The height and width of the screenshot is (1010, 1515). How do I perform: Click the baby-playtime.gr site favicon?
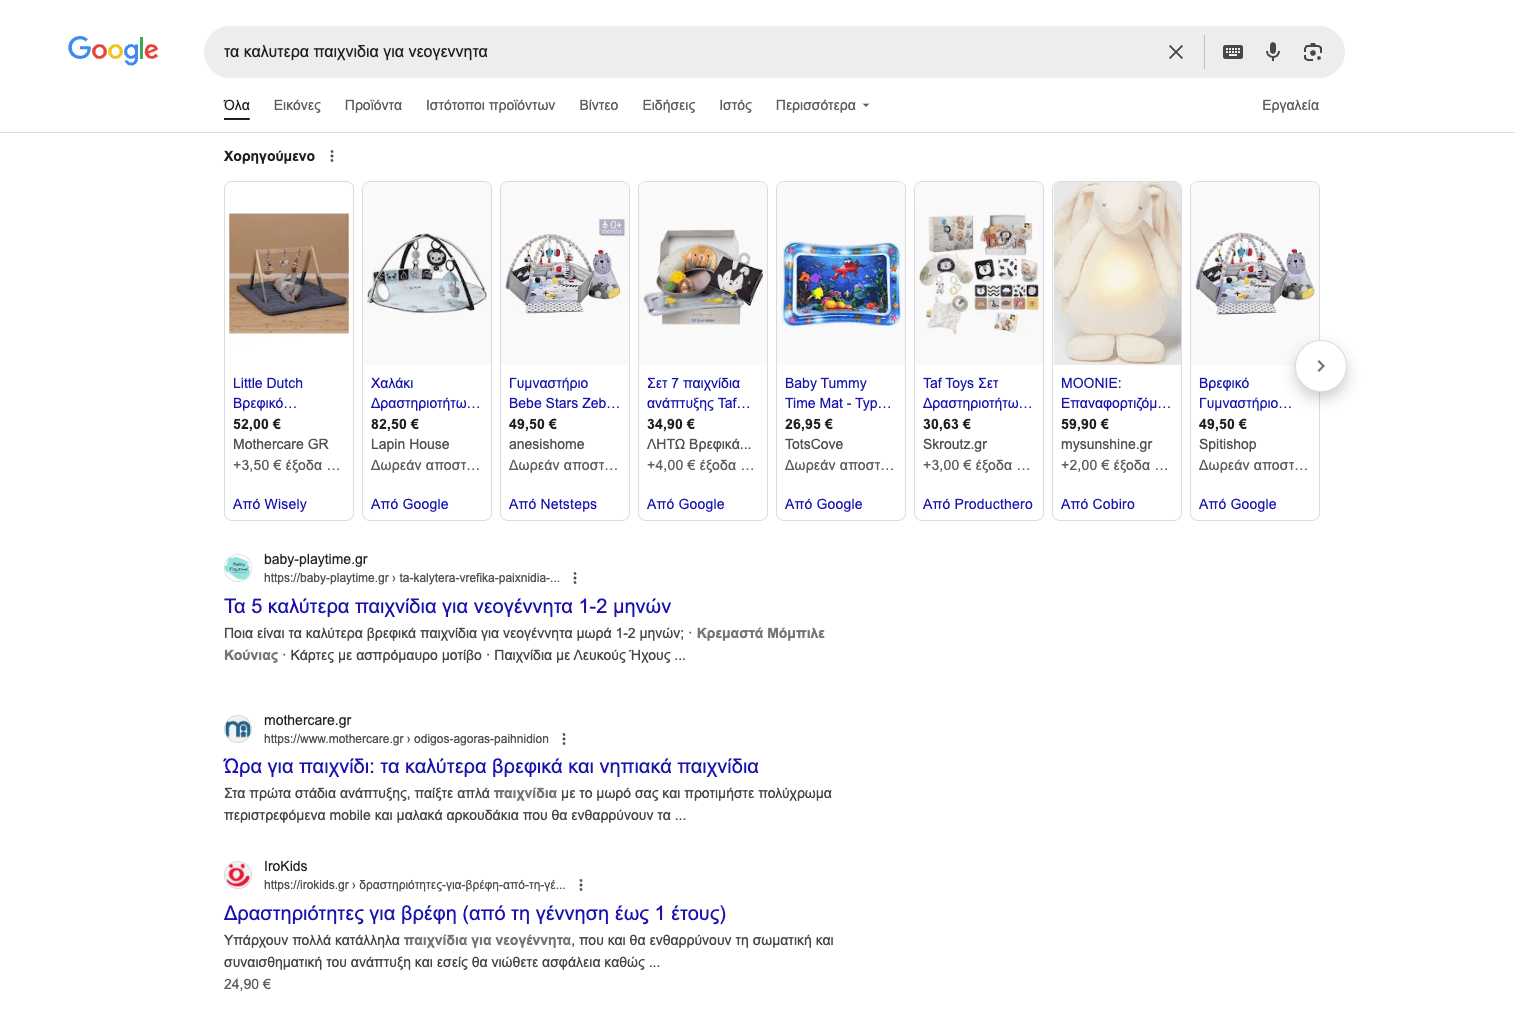coord(238,568)
